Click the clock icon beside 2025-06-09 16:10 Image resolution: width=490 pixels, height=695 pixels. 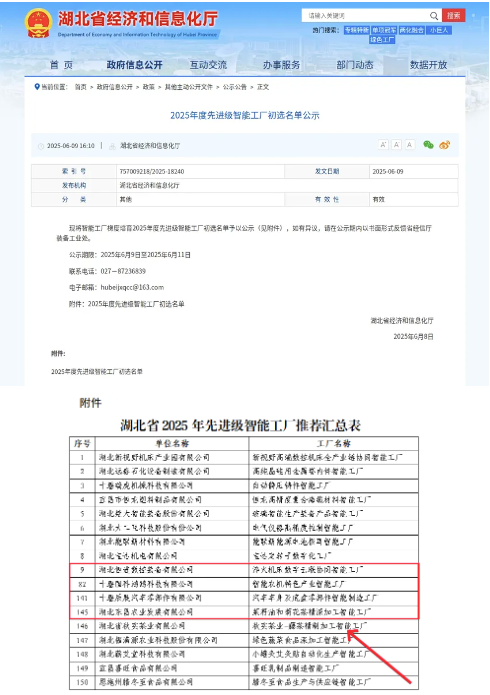tap(41, 146)
